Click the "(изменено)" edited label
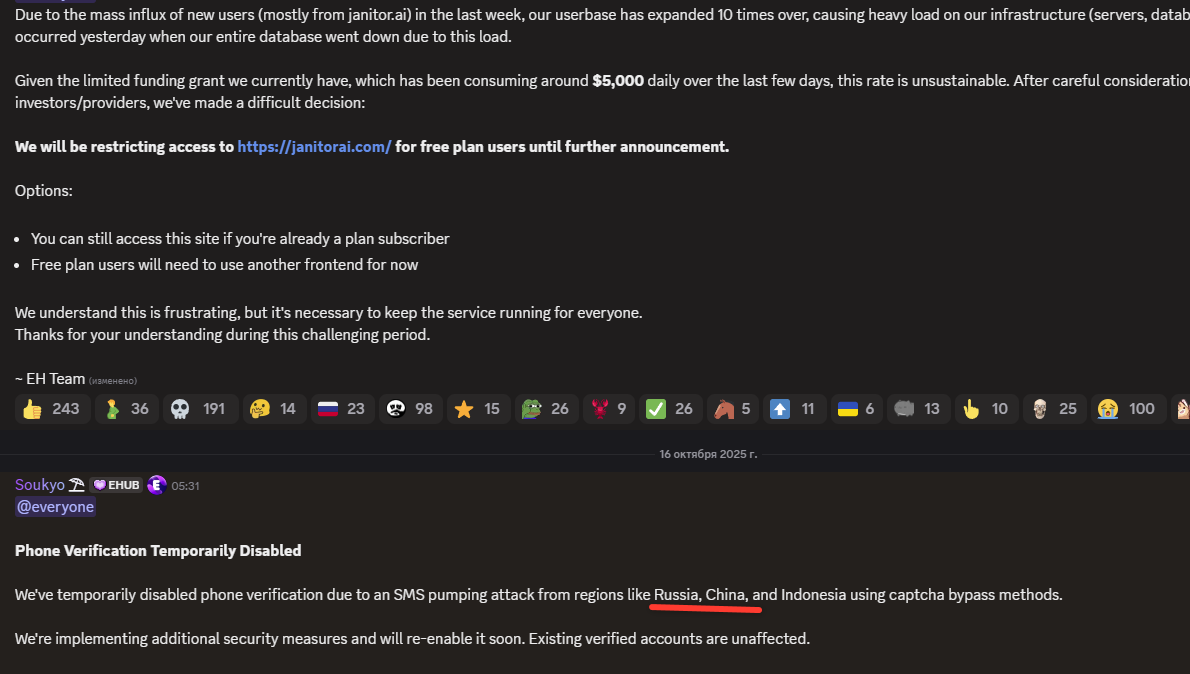This screenshot has width=1190, height=674. tap(113, 380)
